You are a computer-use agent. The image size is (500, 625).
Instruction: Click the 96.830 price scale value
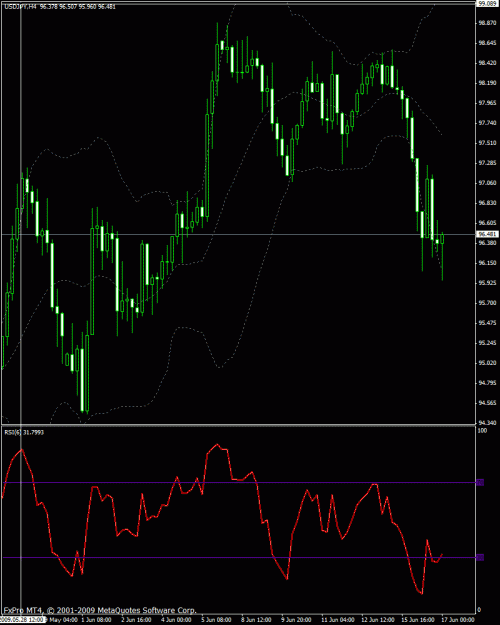click(487, 203)
